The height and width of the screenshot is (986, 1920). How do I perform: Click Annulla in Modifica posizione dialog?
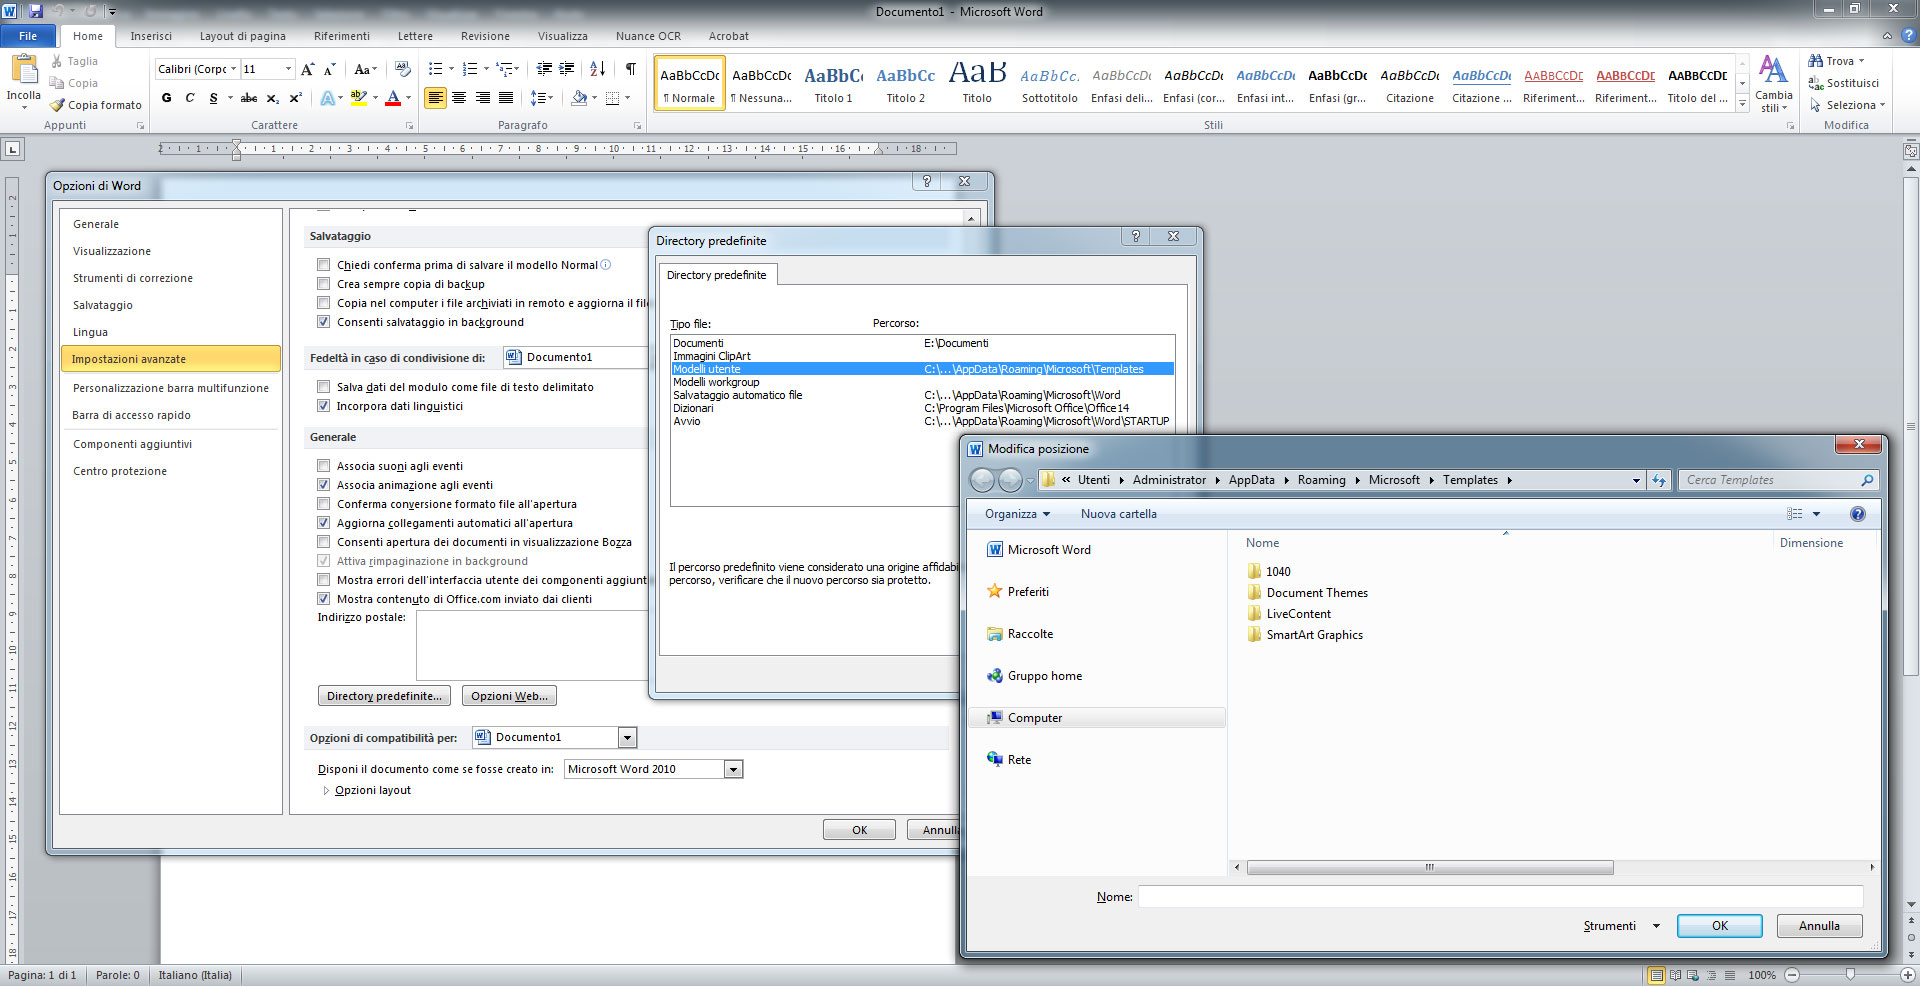1819,926
